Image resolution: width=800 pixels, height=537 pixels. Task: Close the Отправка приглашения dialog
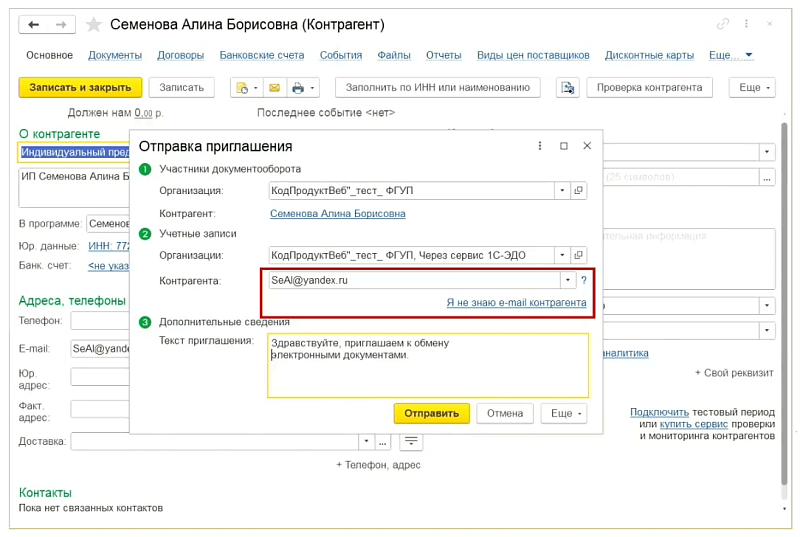(587, 146)
